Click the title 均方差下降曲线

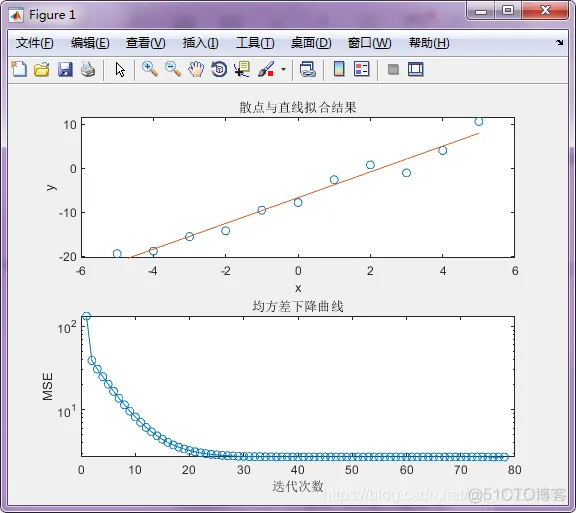(x=298, y=306)
